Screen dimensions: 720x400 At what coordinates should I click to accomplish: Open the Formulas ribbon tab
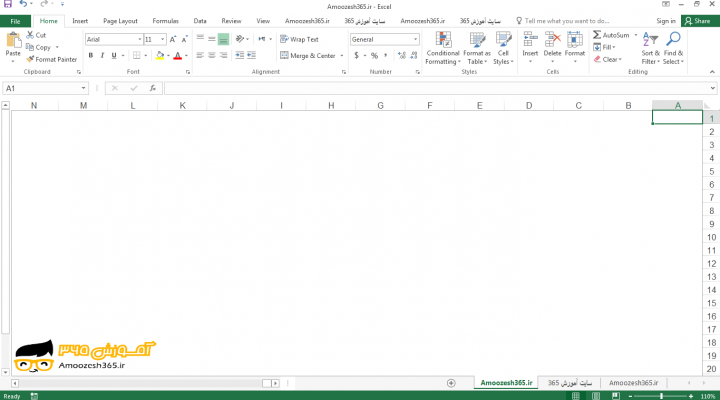point(165,21)
